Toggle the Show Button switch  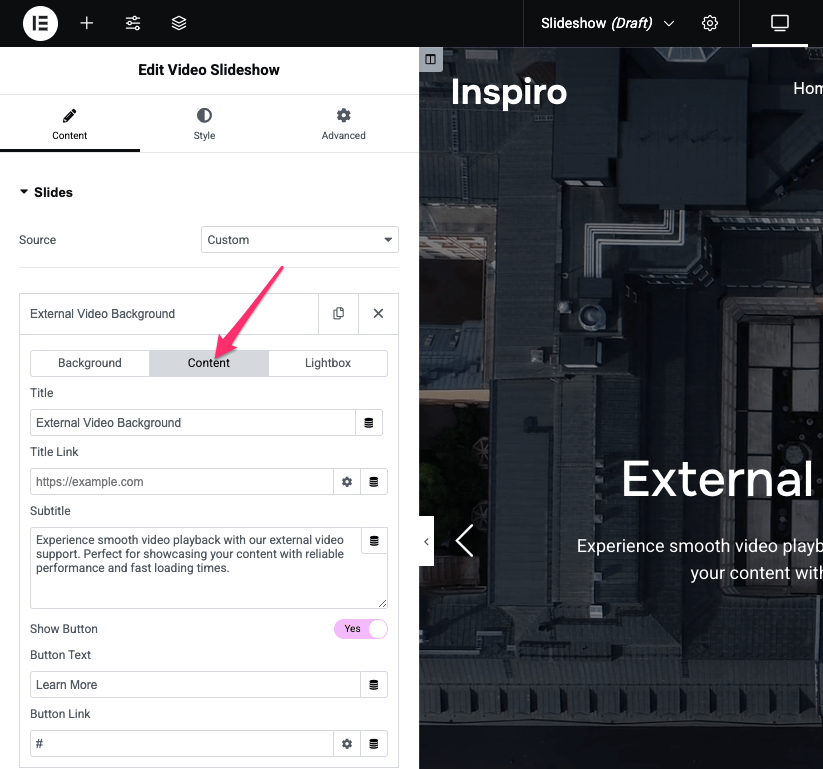click(x=361, y=629)
